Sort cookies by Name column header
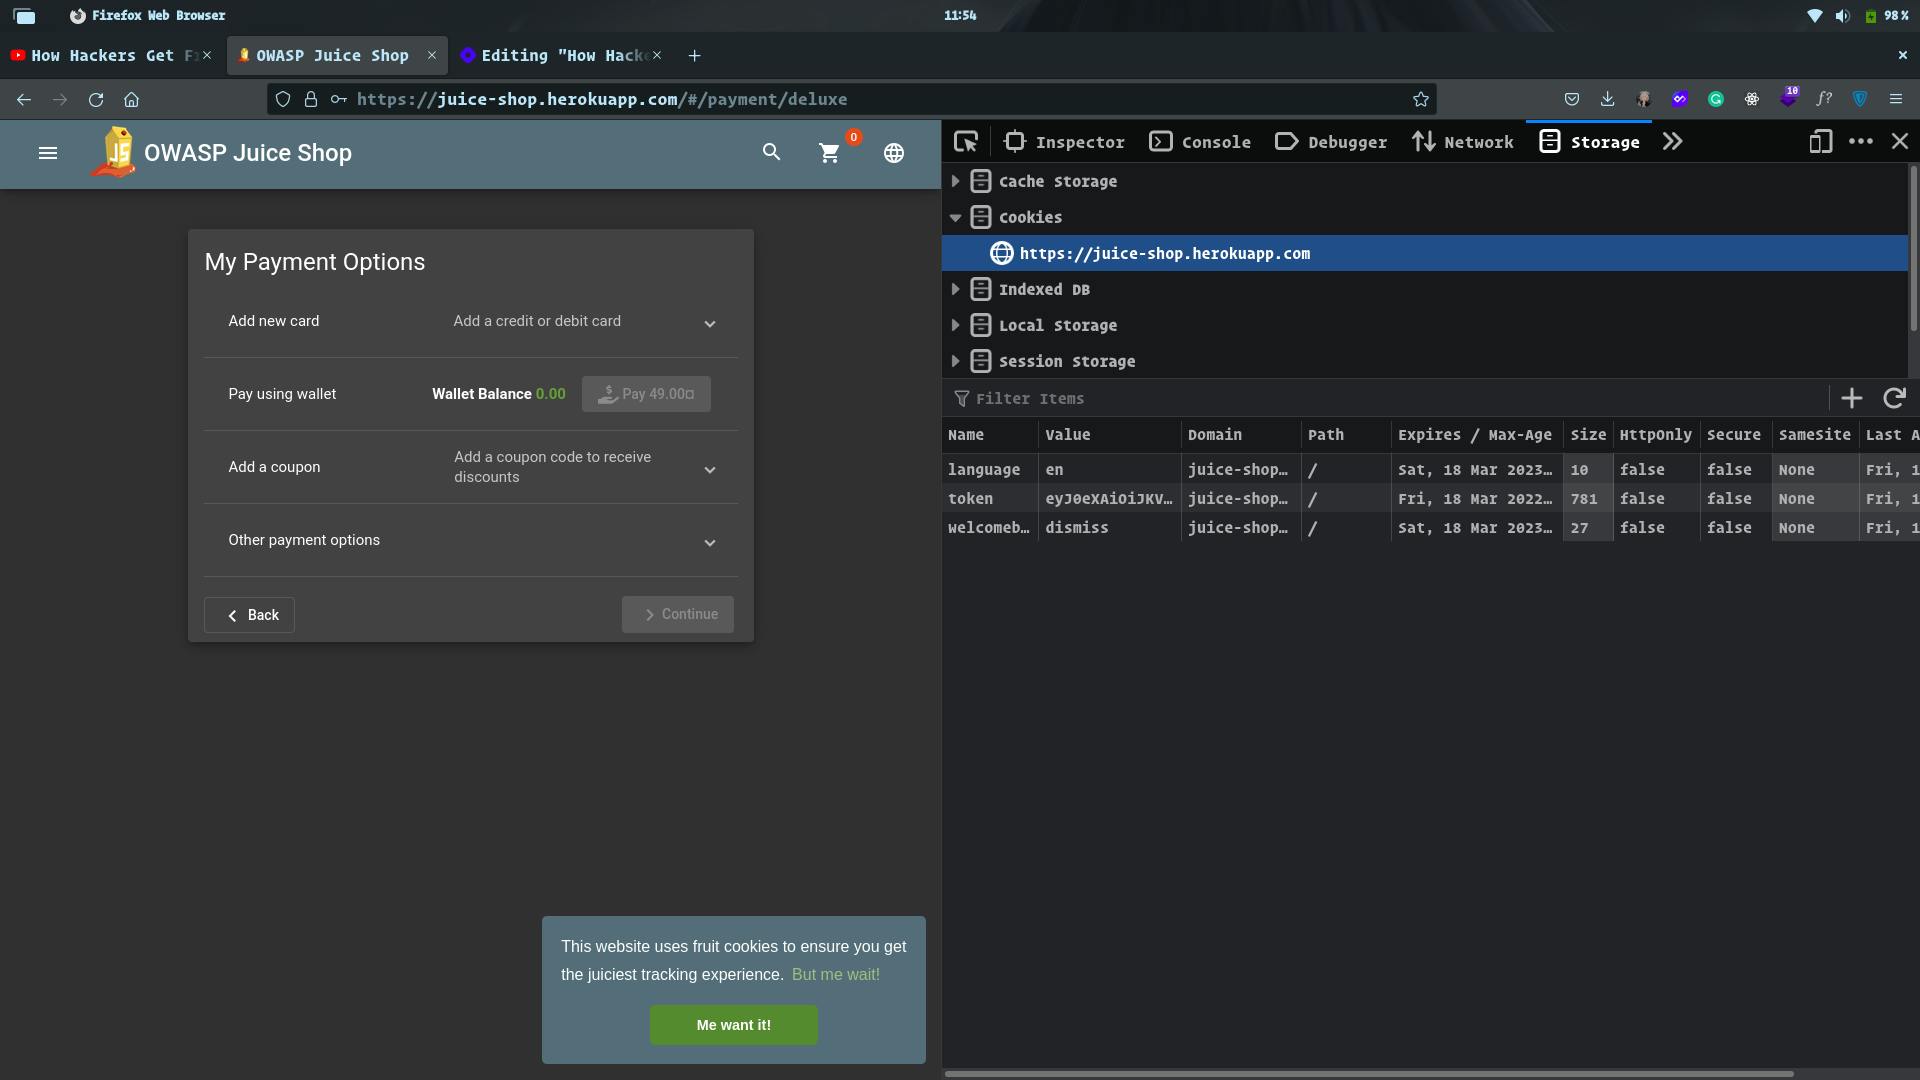 click(x=990, y=435)
